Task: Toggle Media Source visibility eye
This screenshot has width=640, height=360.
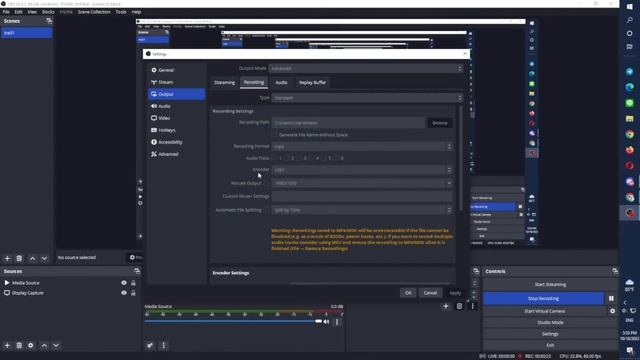Action: [x=124, y=283]
